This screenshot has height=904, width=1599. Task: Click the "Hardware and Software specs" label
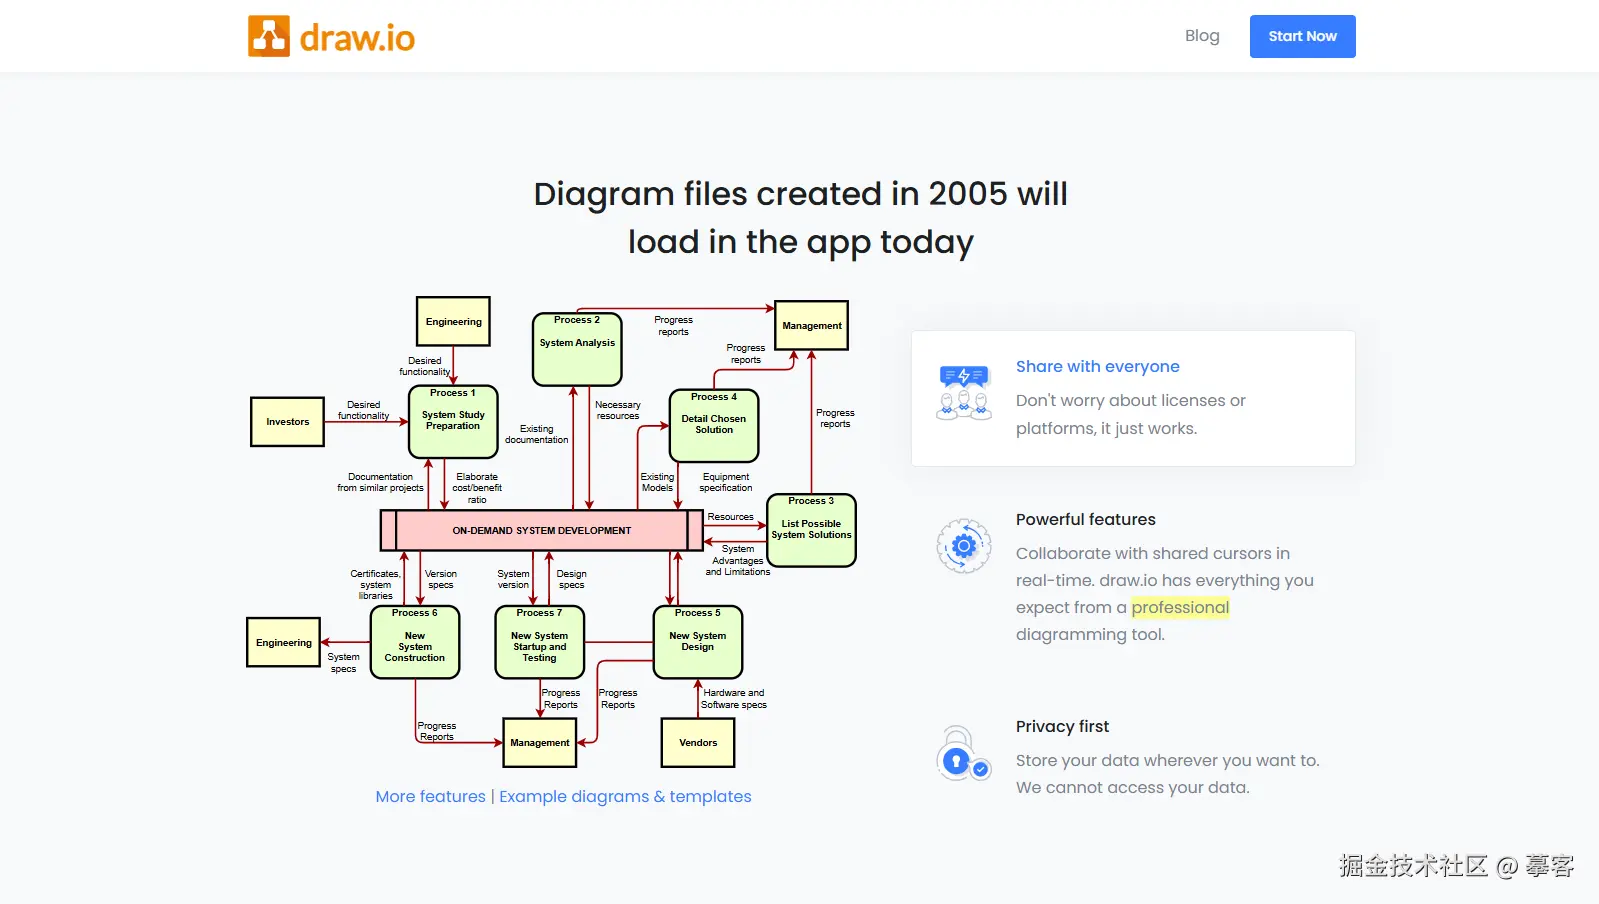coord(734,698)
